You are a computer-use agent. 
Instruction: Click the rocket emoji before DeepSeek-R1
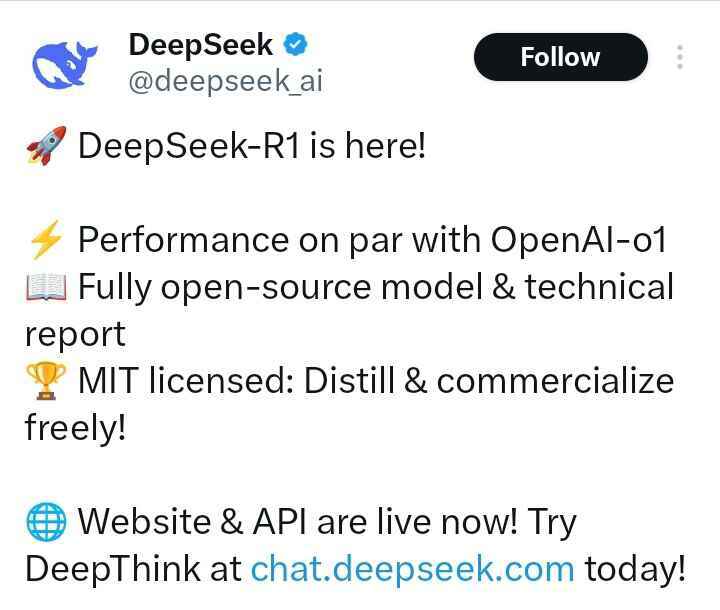(46, 145)
